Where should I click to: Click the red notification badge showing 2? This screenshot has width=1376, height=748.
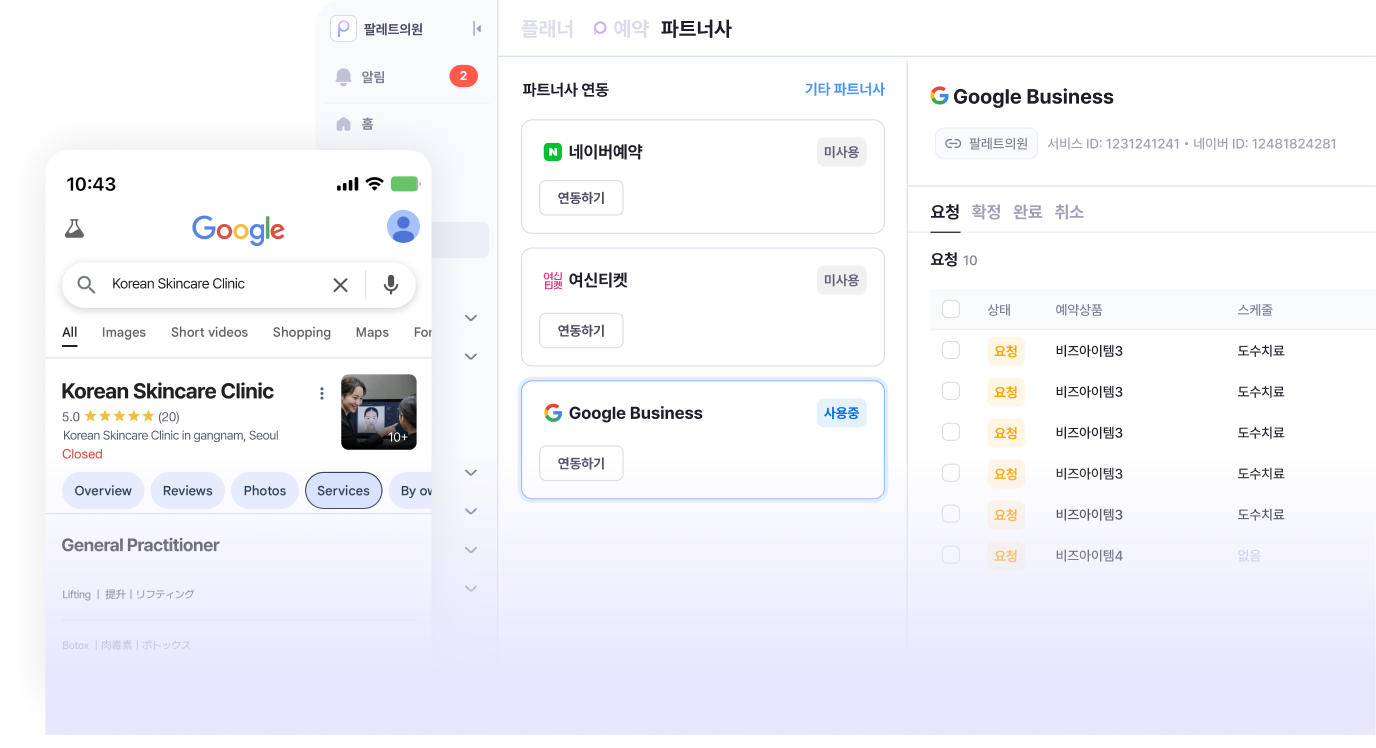[463, 76]
